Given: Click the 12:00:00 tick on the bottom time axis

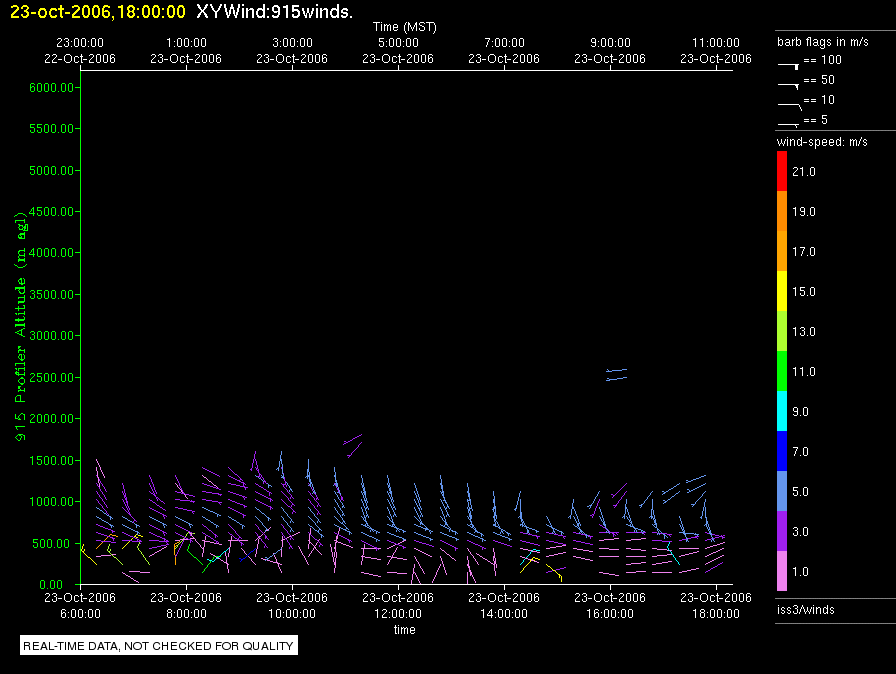Looking at the screenshot, I should click(x=398, y=606).
